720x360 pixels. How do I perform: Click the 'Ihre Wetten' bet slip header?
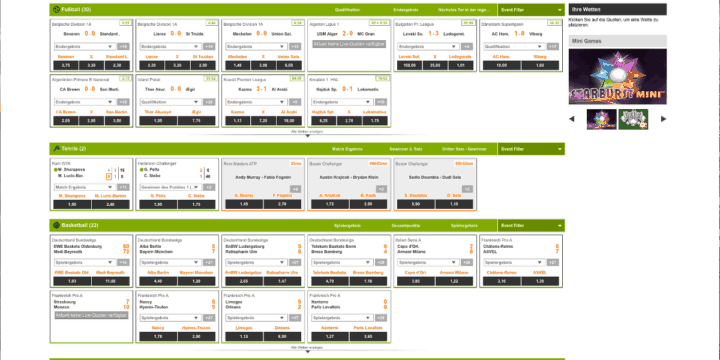coord(618,10)
